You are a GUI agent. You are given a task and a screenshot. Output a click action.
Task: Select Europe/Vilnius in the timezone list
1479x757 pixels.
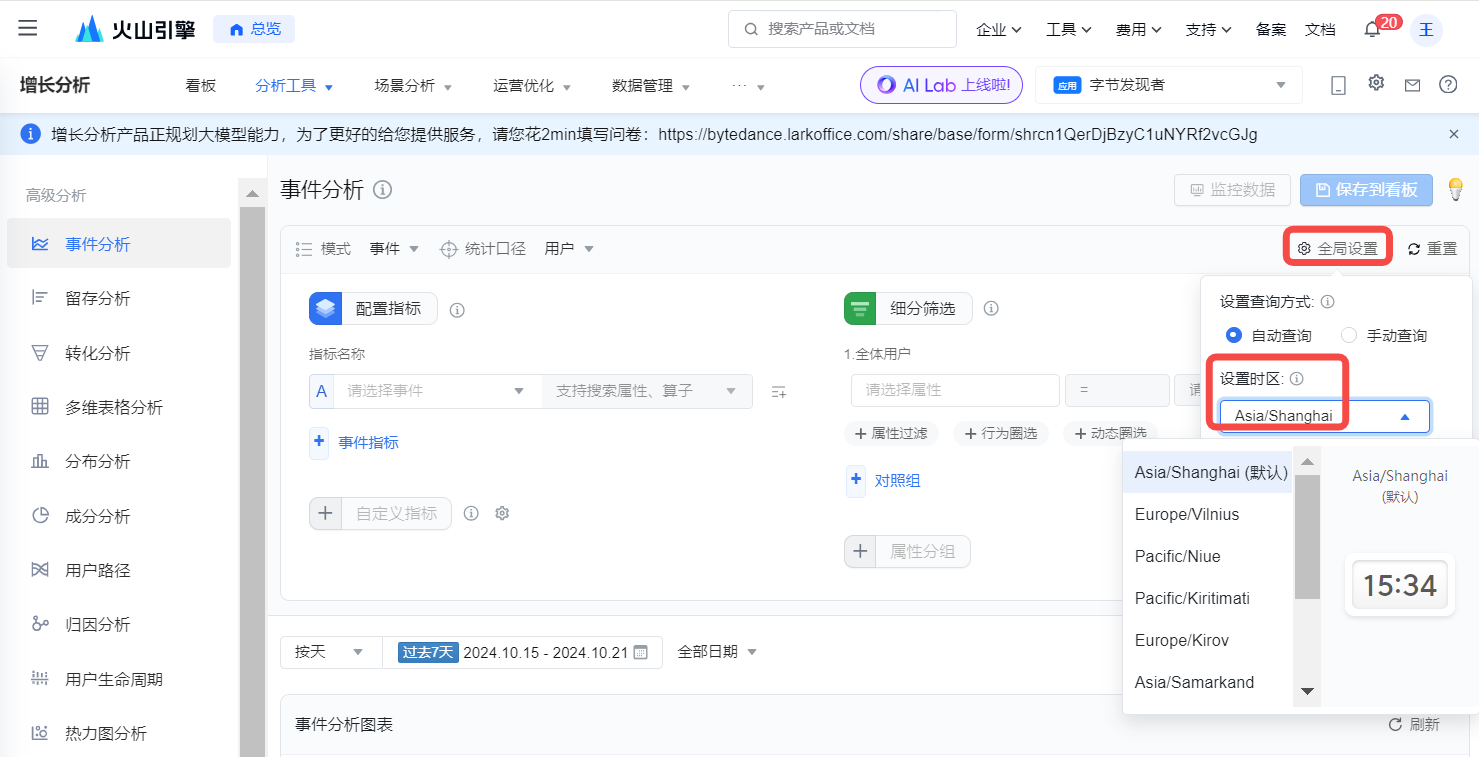[1208, 514]
